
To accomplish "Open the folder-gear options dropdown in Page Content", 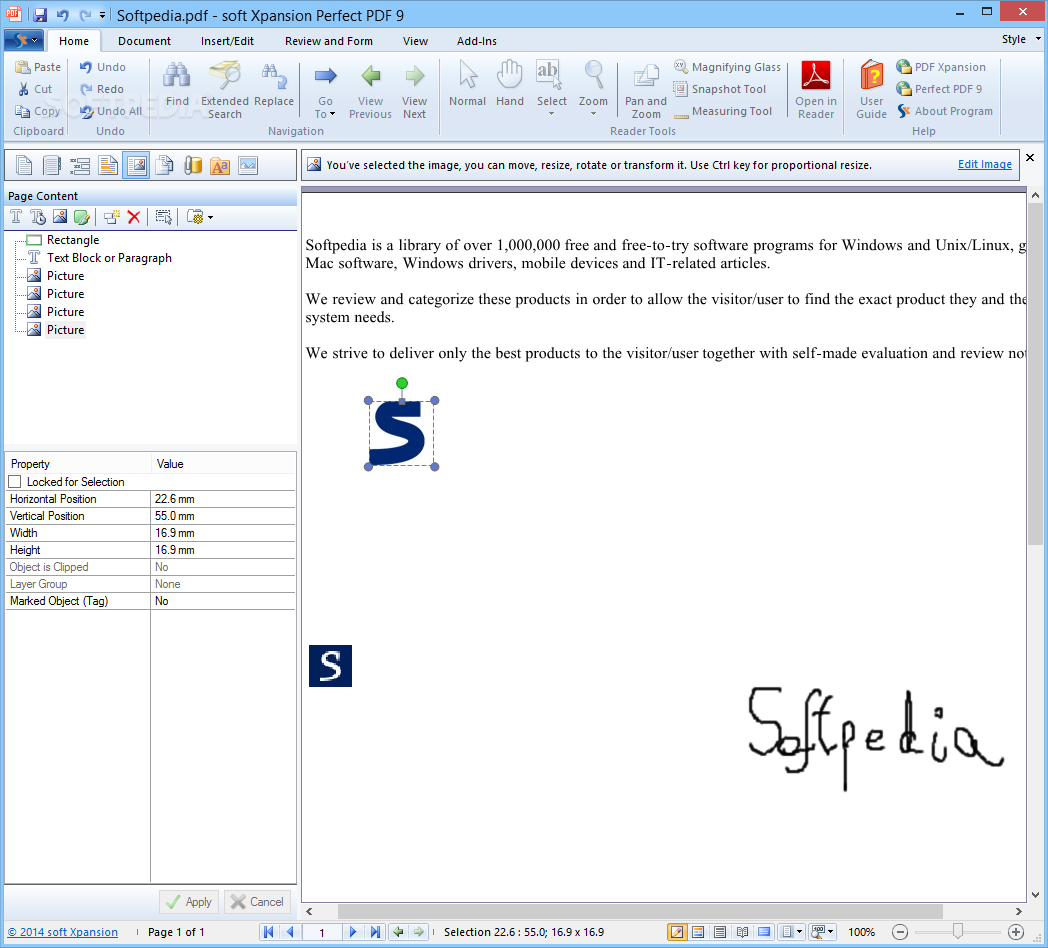I will 199,217.
